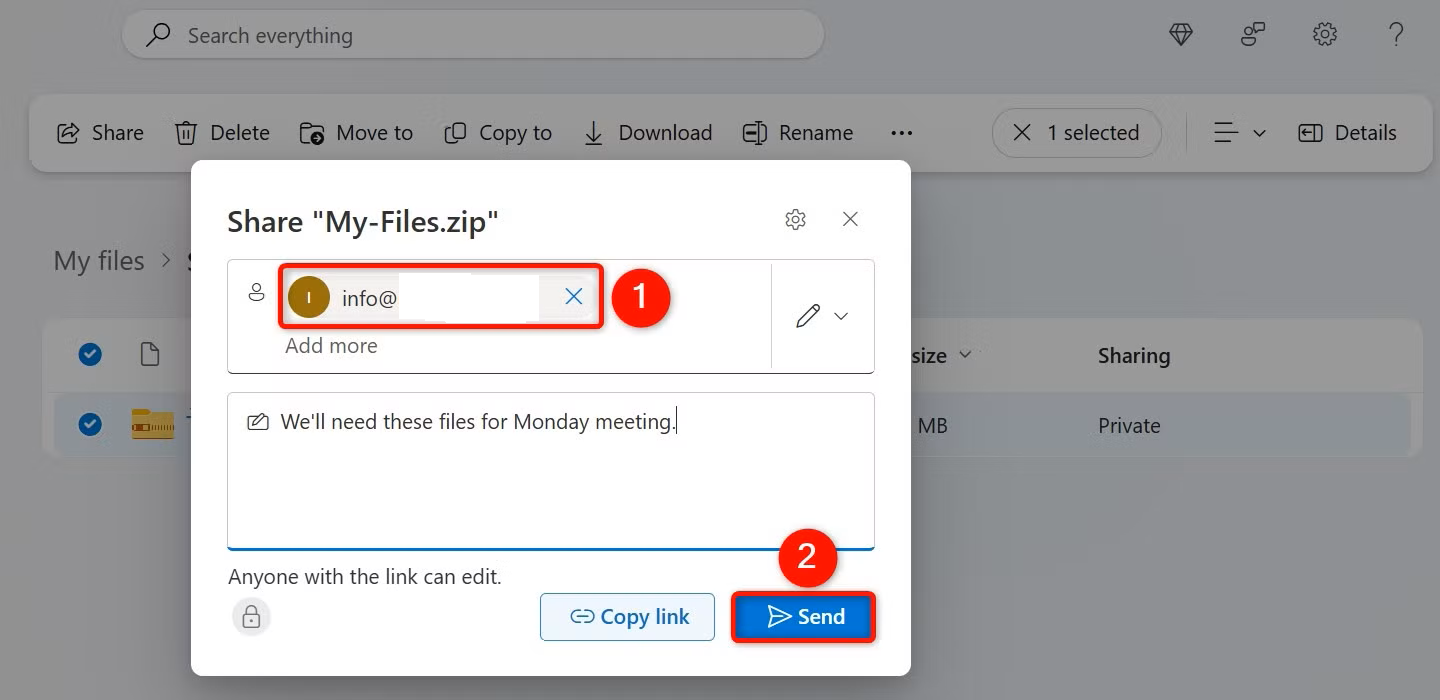
Task: Remove the info@ recipient with X
Action: click(x=574, y=296)
